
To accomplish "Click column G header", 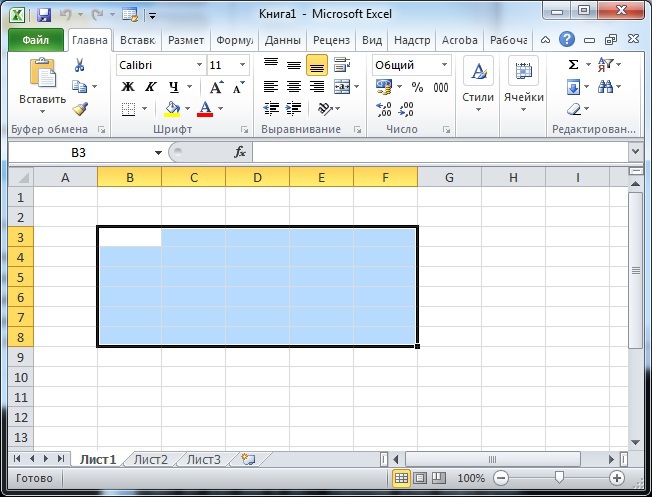I will (x=449, y=177).
